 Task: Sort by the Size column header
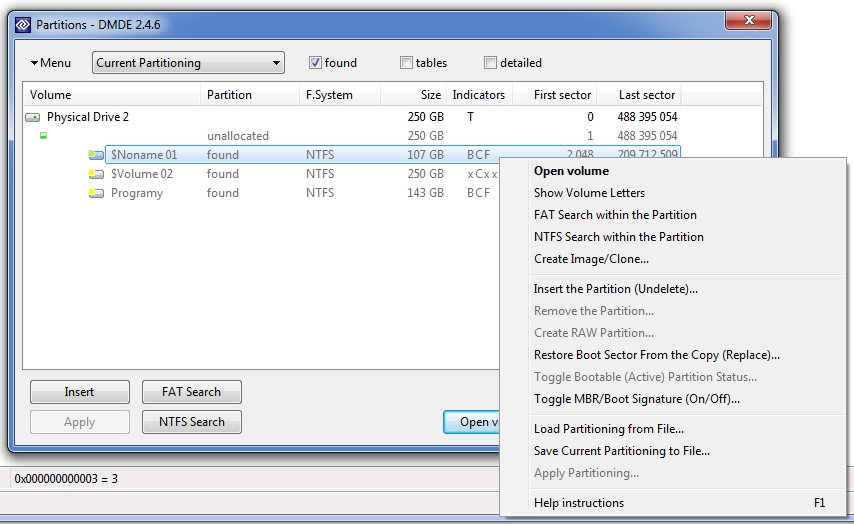pos(413,95)
